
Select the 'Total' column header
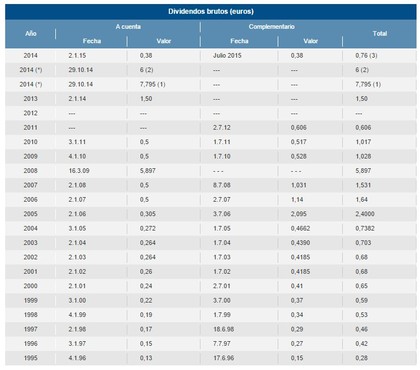pyautogui.click(x=380, y=34)
